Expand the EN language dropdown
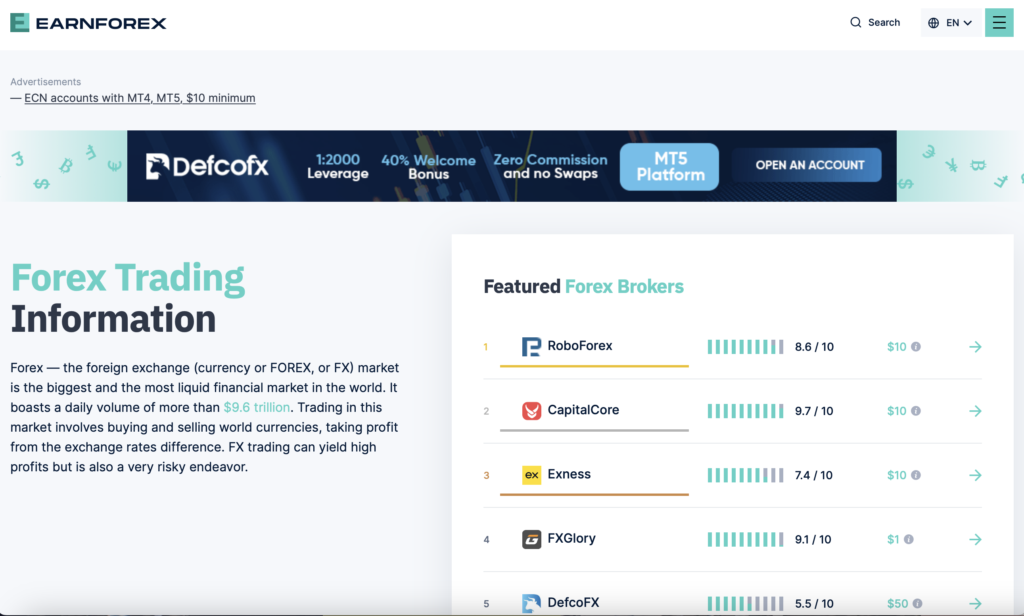This screenshot has height=616, width=1024. 951,23
